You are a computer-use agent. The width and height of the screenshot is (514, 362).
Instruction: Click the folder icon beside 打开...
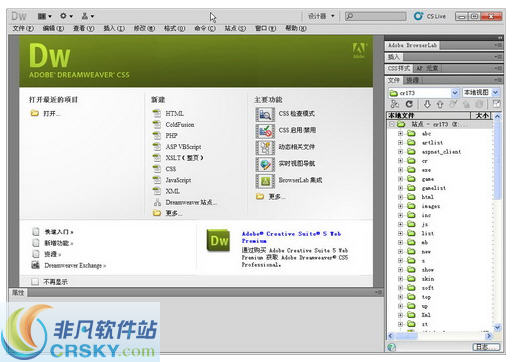point(35,113)
